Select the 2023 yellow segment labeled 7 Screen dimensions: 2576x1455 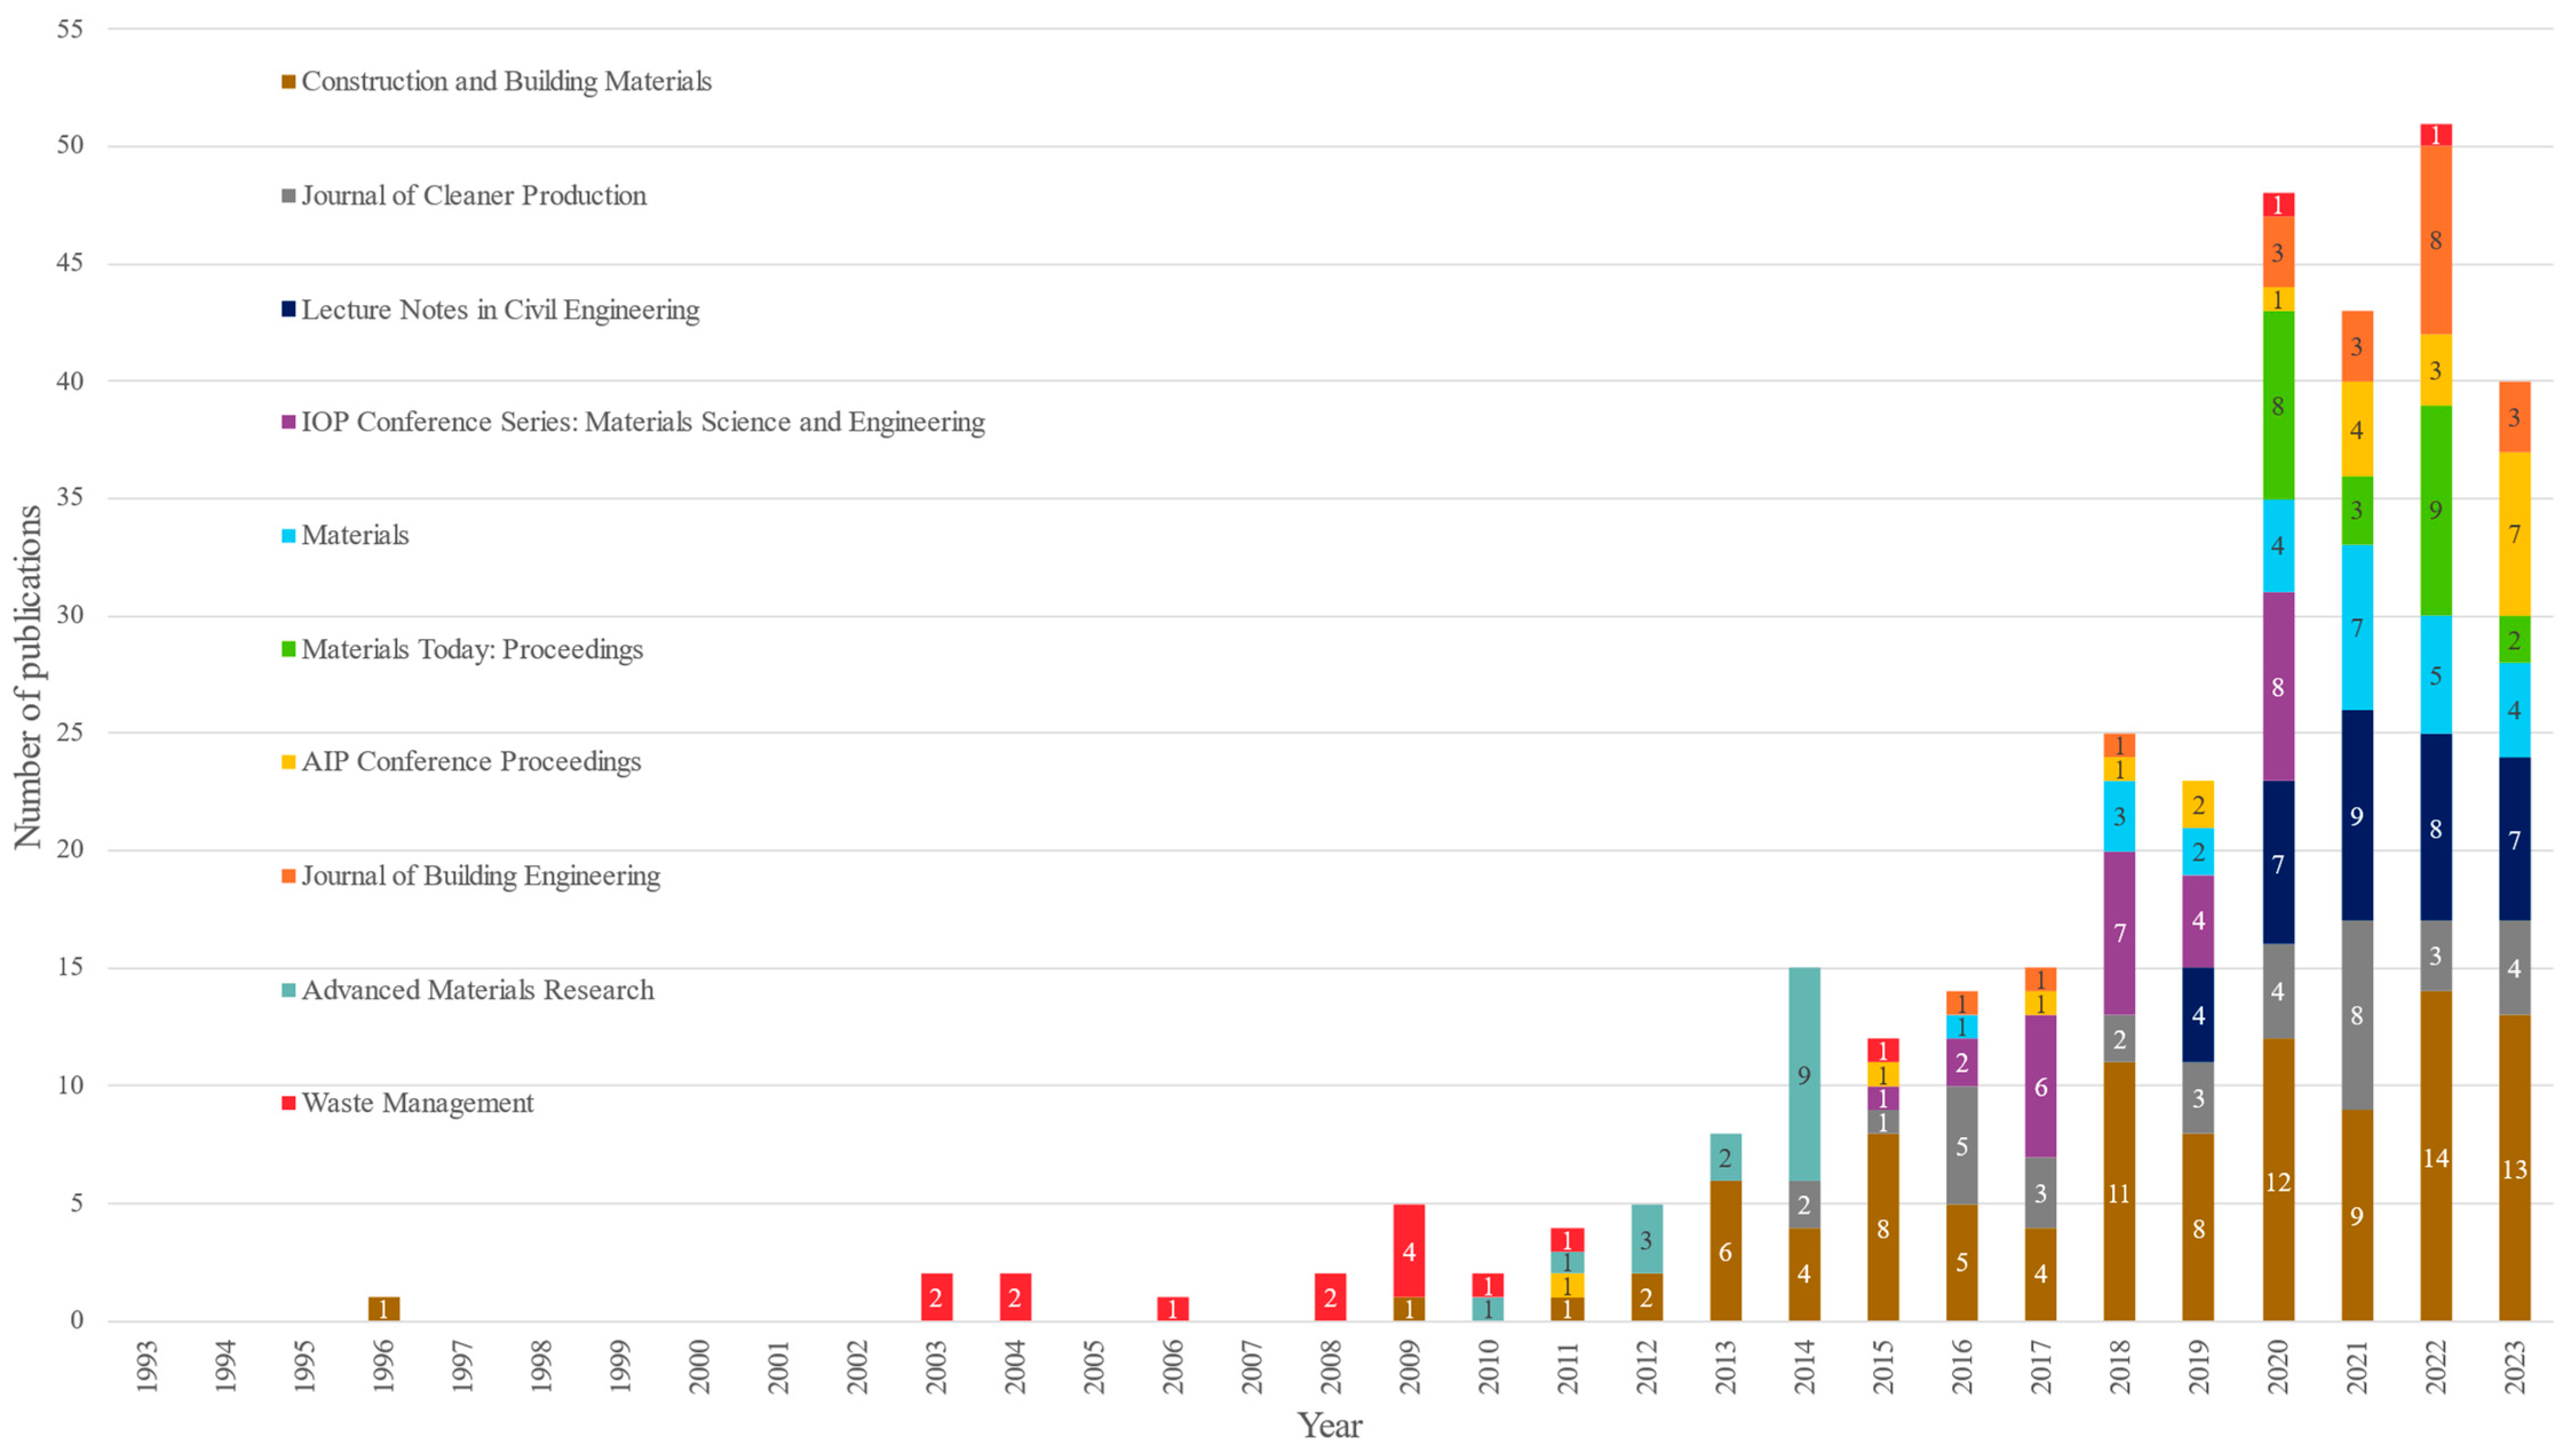pyautogui.click(x=2514, y=534)
